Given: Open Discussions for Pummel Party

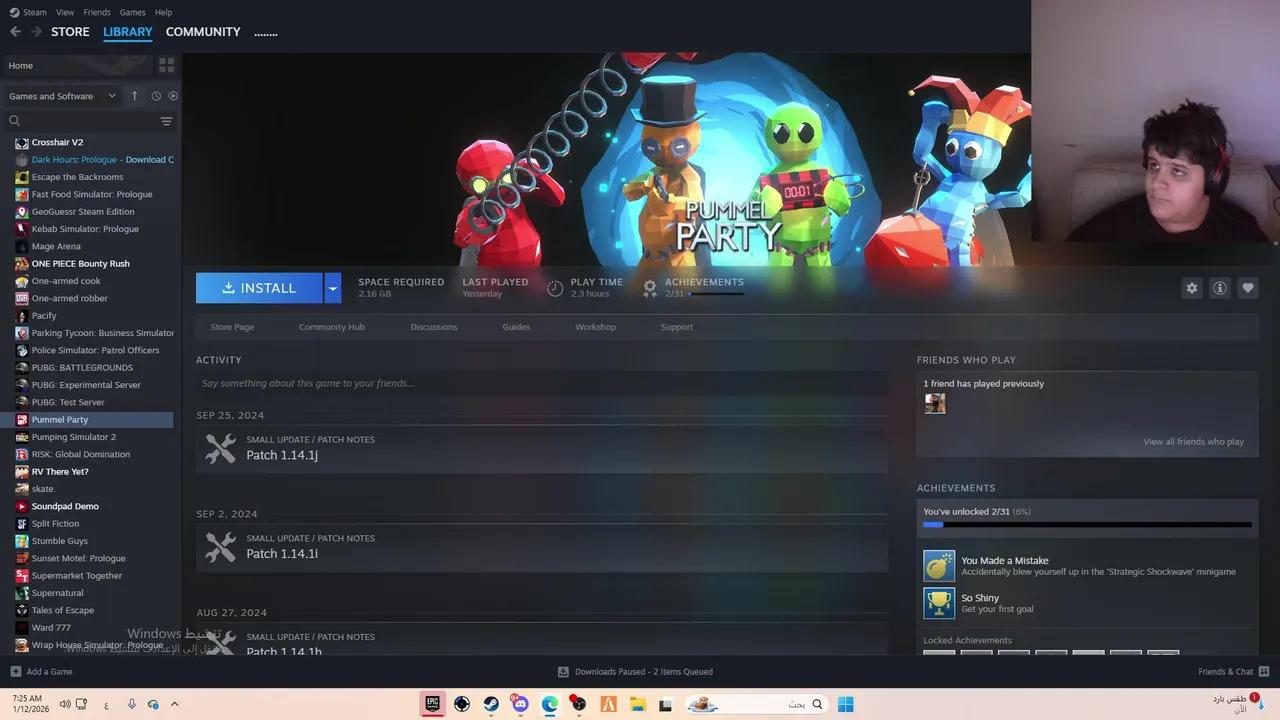Looking at the screenshot, I should click(x=434, y=327).
